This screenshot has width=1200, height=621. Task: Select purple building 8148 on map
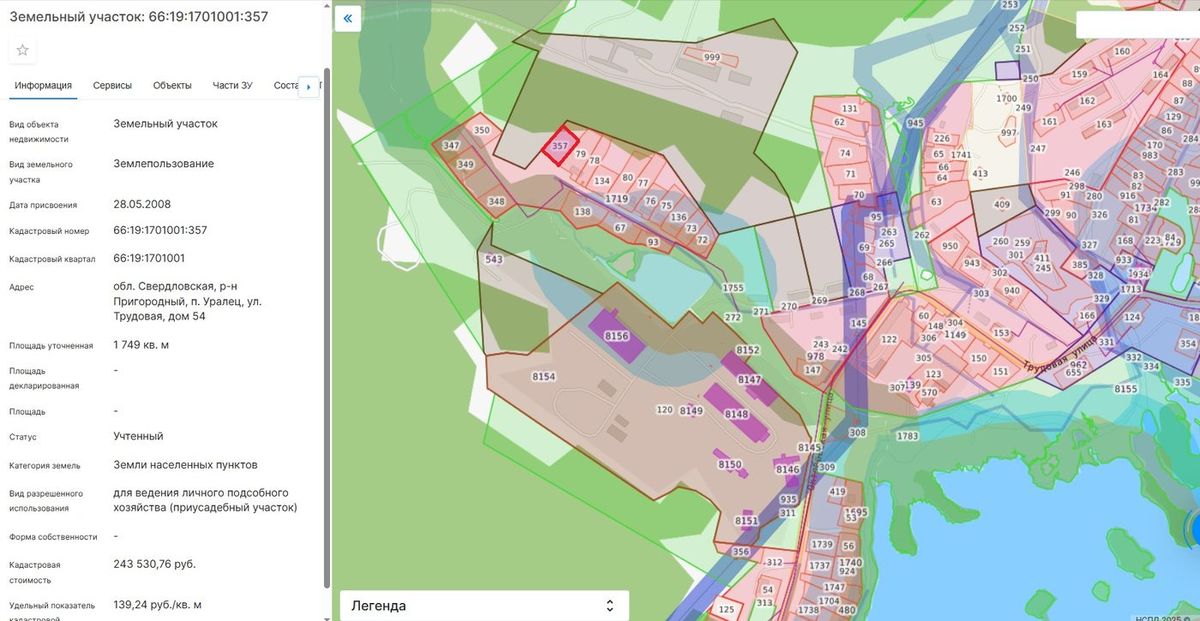[x=736, y=414]
